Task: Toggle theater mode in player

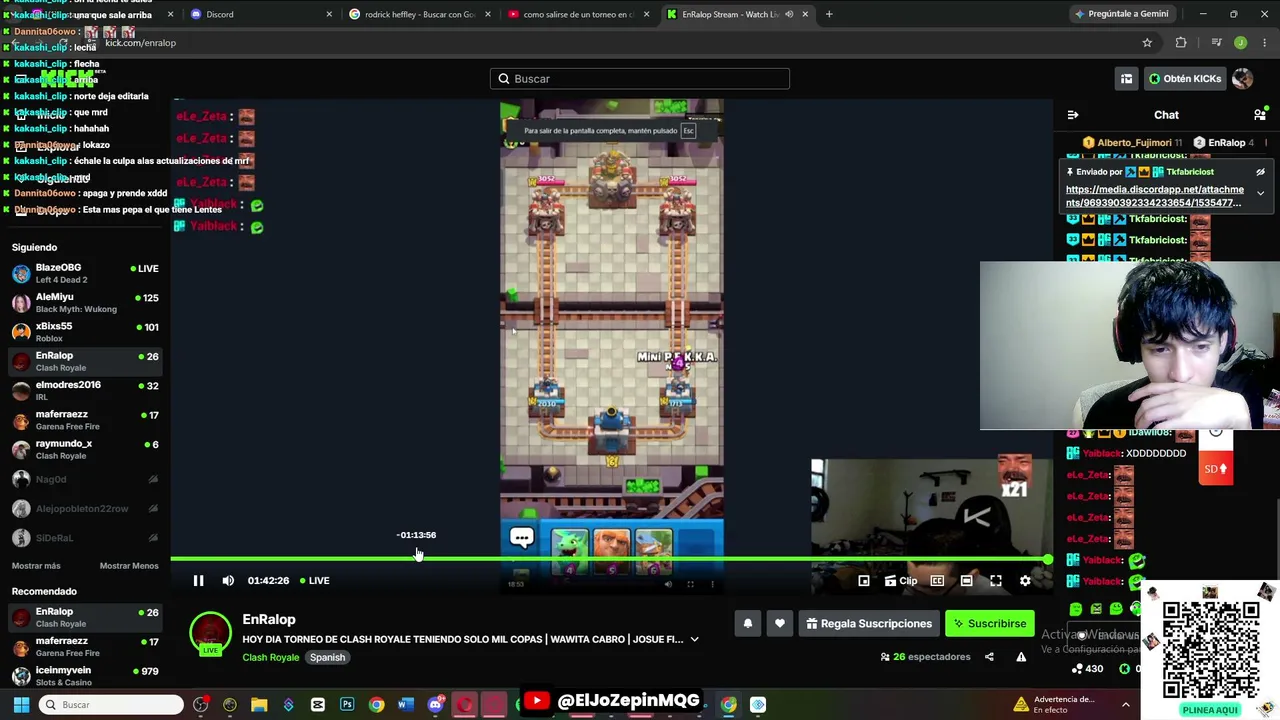Action: pyautogui.click(x=966, y=581)
